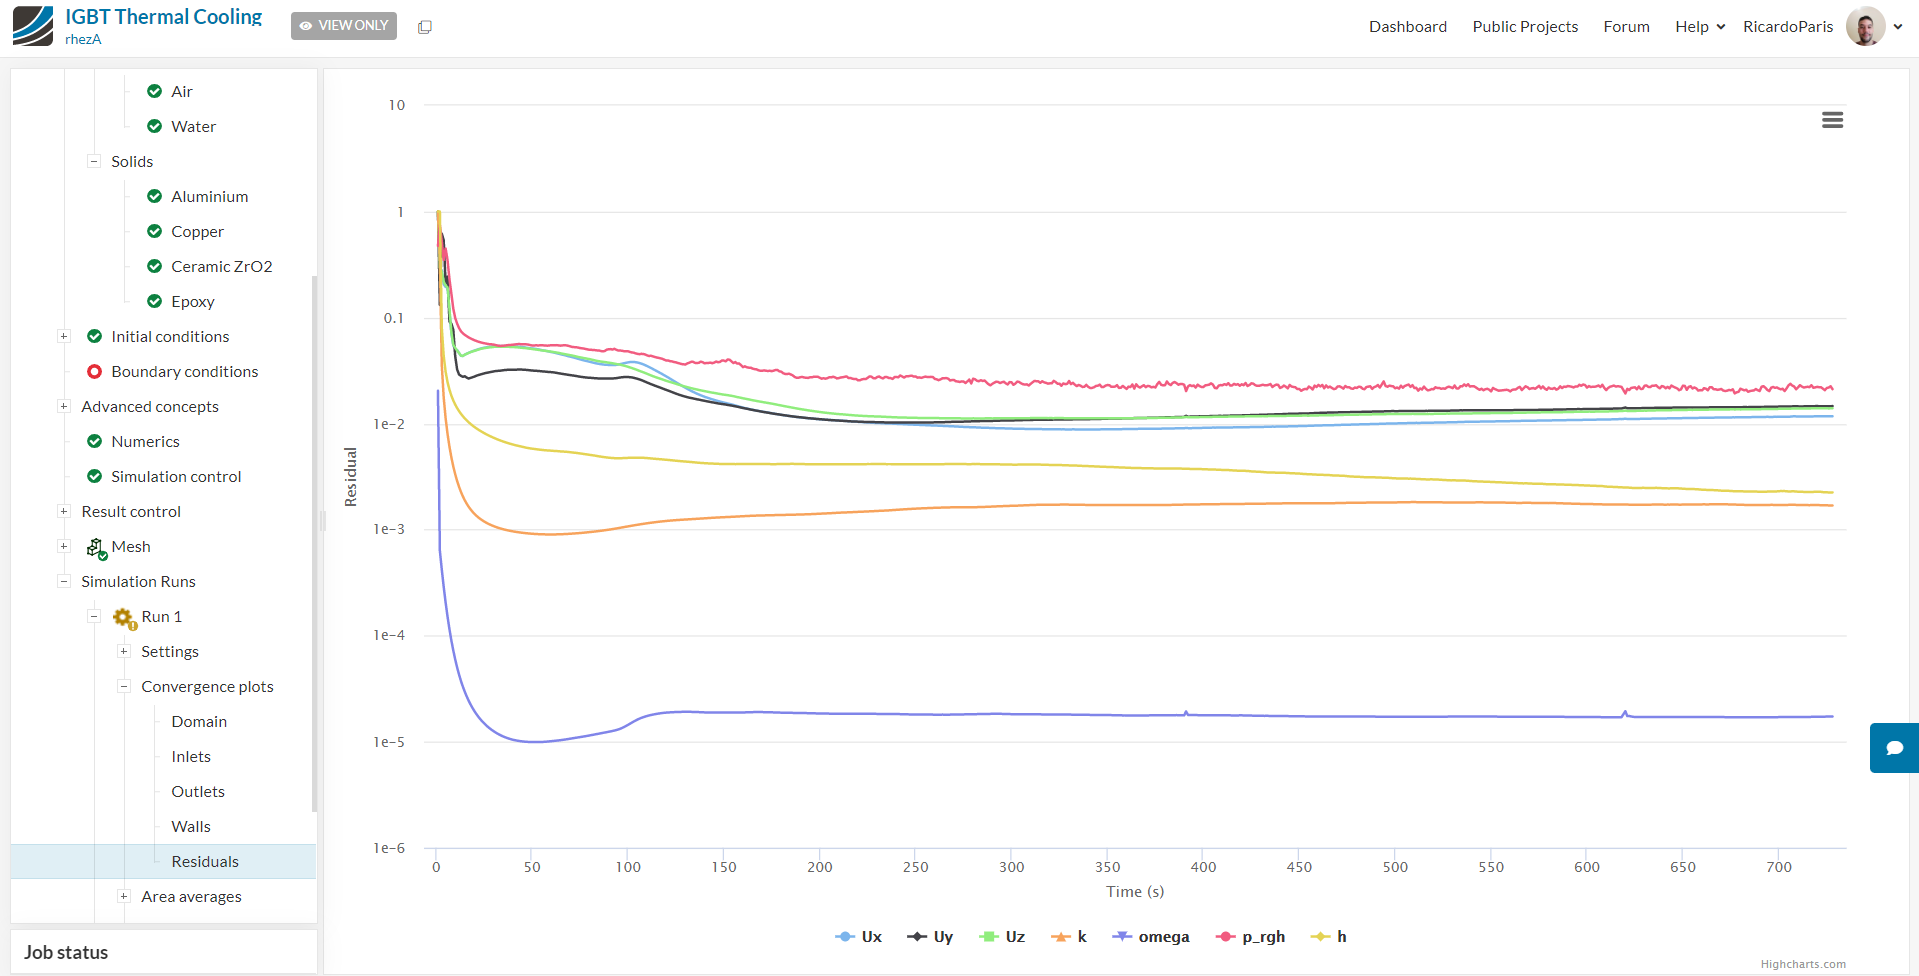Click the h series yellow legend marker
This screenshot has width=1919, height=976.
(1321, 937)
